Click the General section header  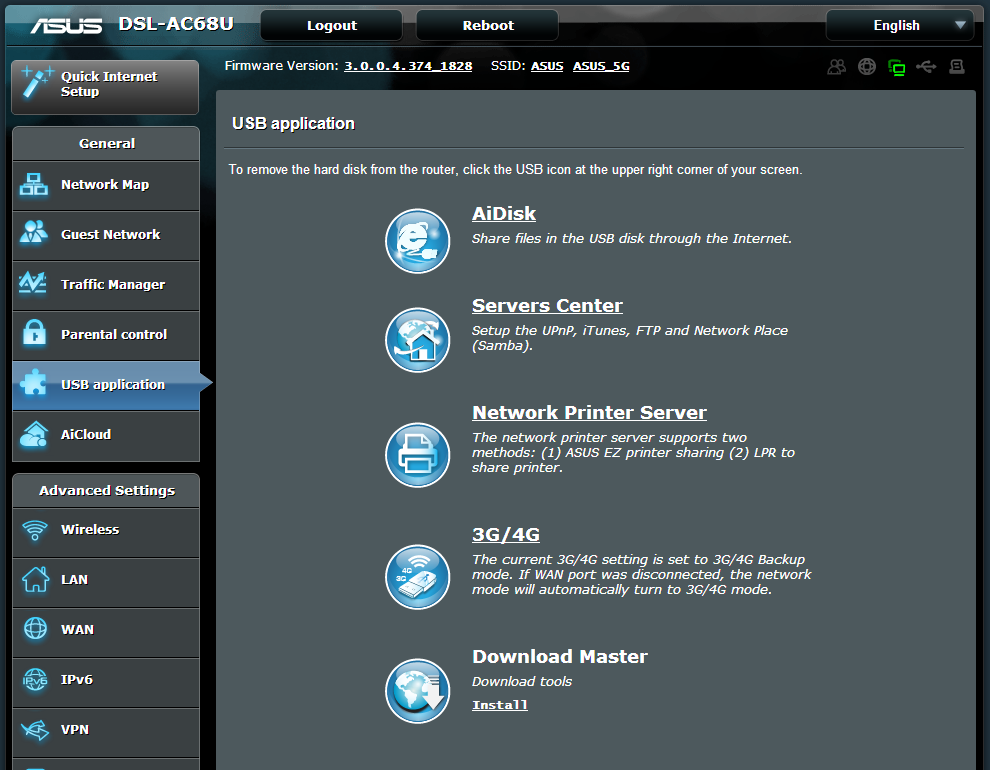coord(106,143)
